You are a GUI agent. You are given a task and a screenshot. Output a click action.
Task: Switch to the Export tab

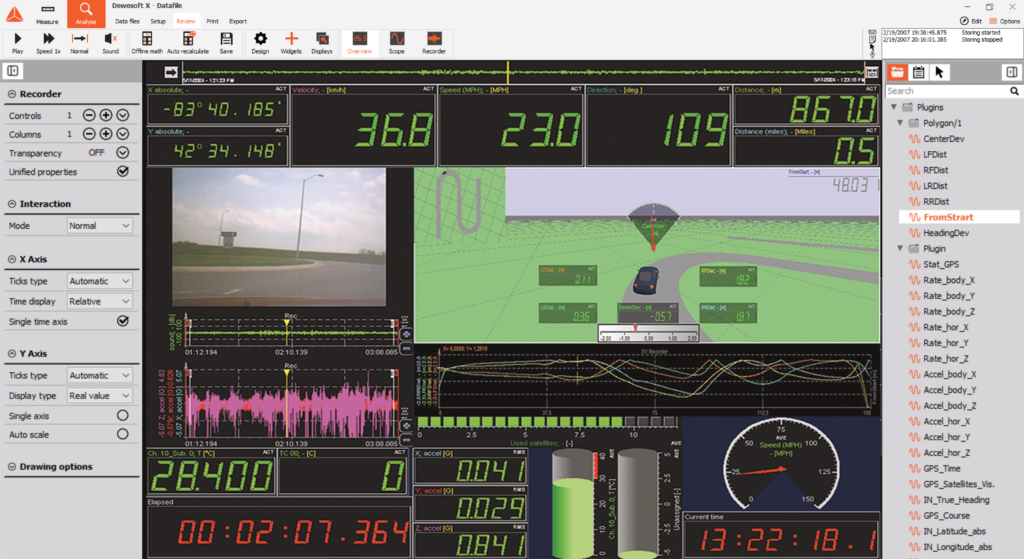238,20
